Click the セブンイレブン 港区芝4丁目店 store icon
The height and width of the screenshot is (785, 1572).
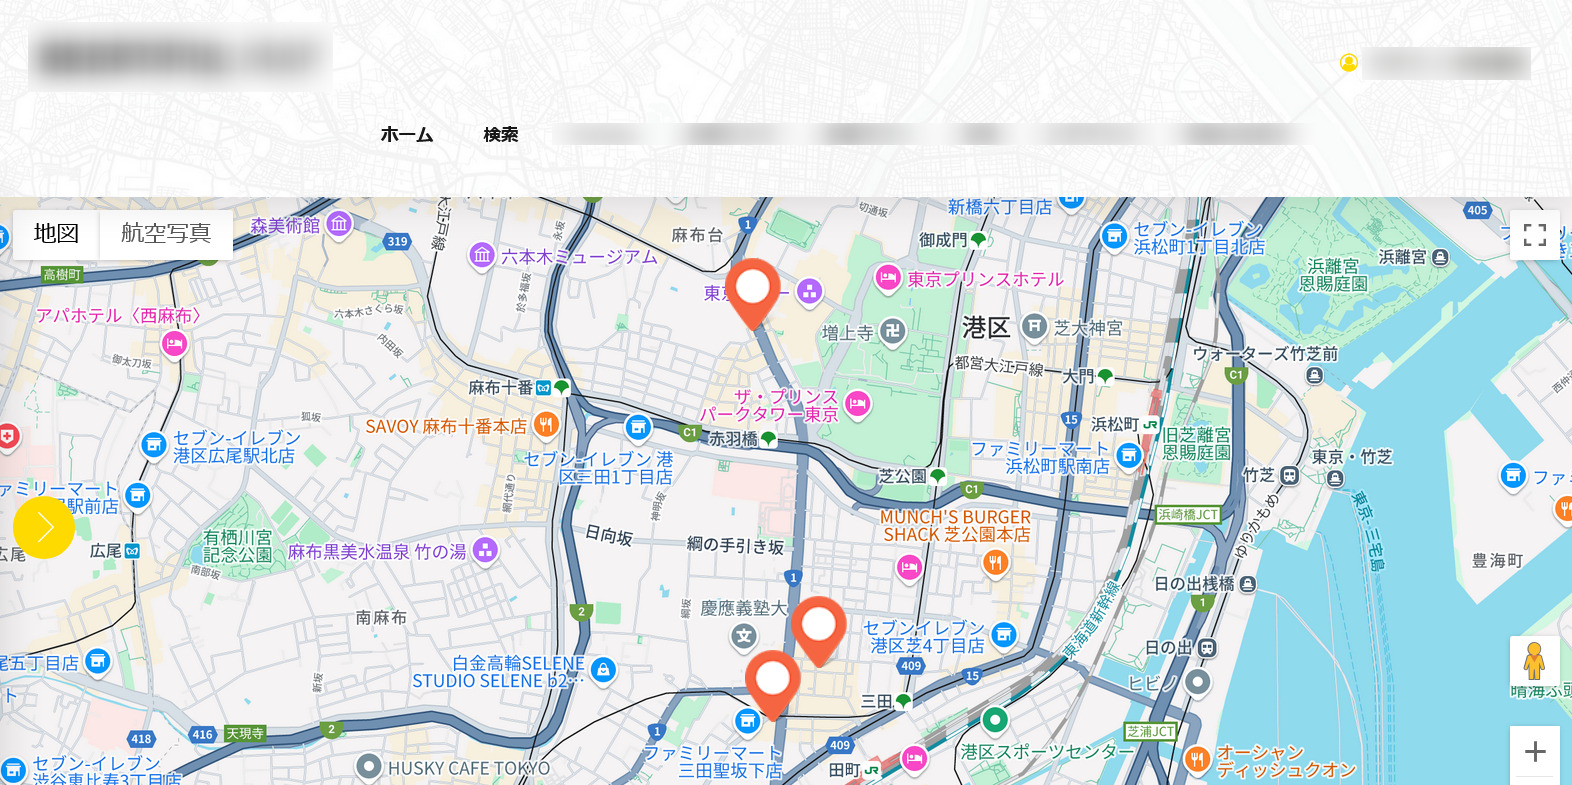1004,635
